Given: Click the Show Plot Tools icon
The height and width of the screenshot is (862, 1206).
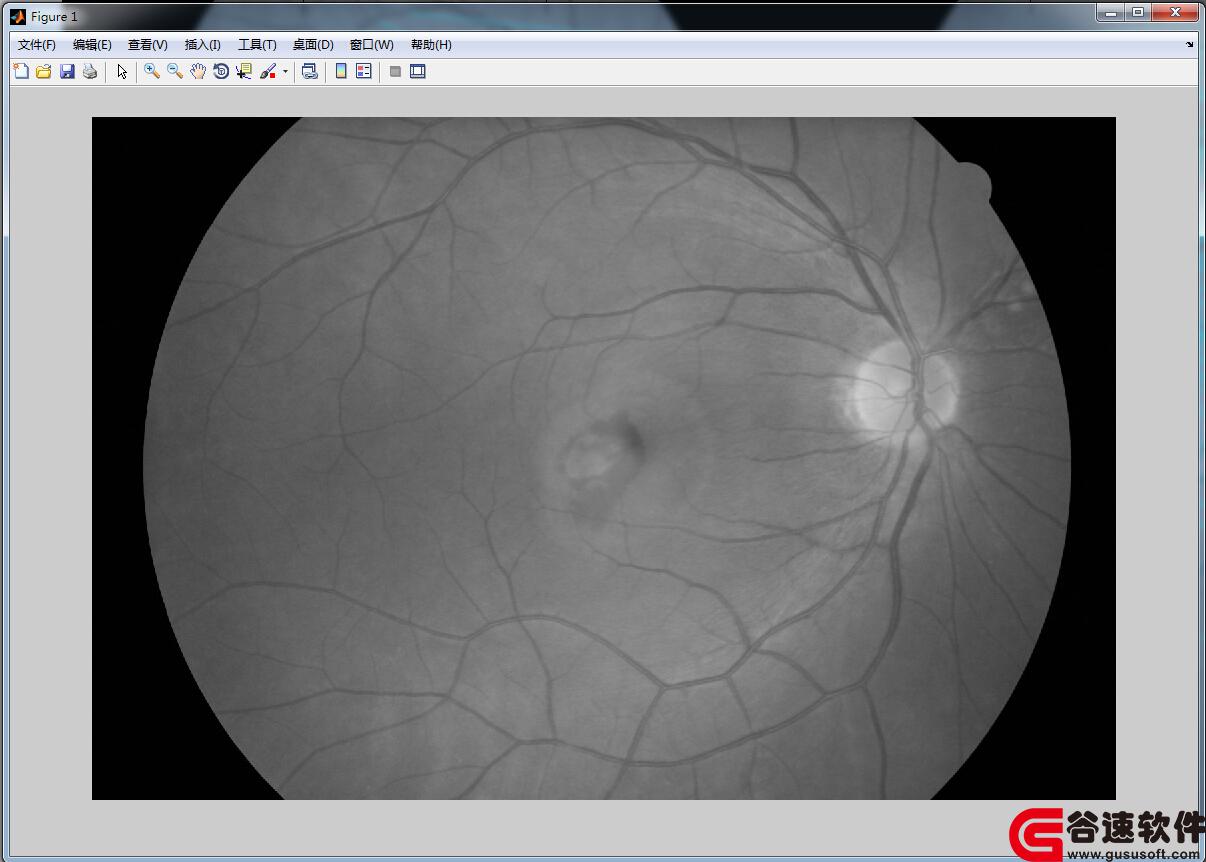Looking at the screenshot, I should coord(418,71).
